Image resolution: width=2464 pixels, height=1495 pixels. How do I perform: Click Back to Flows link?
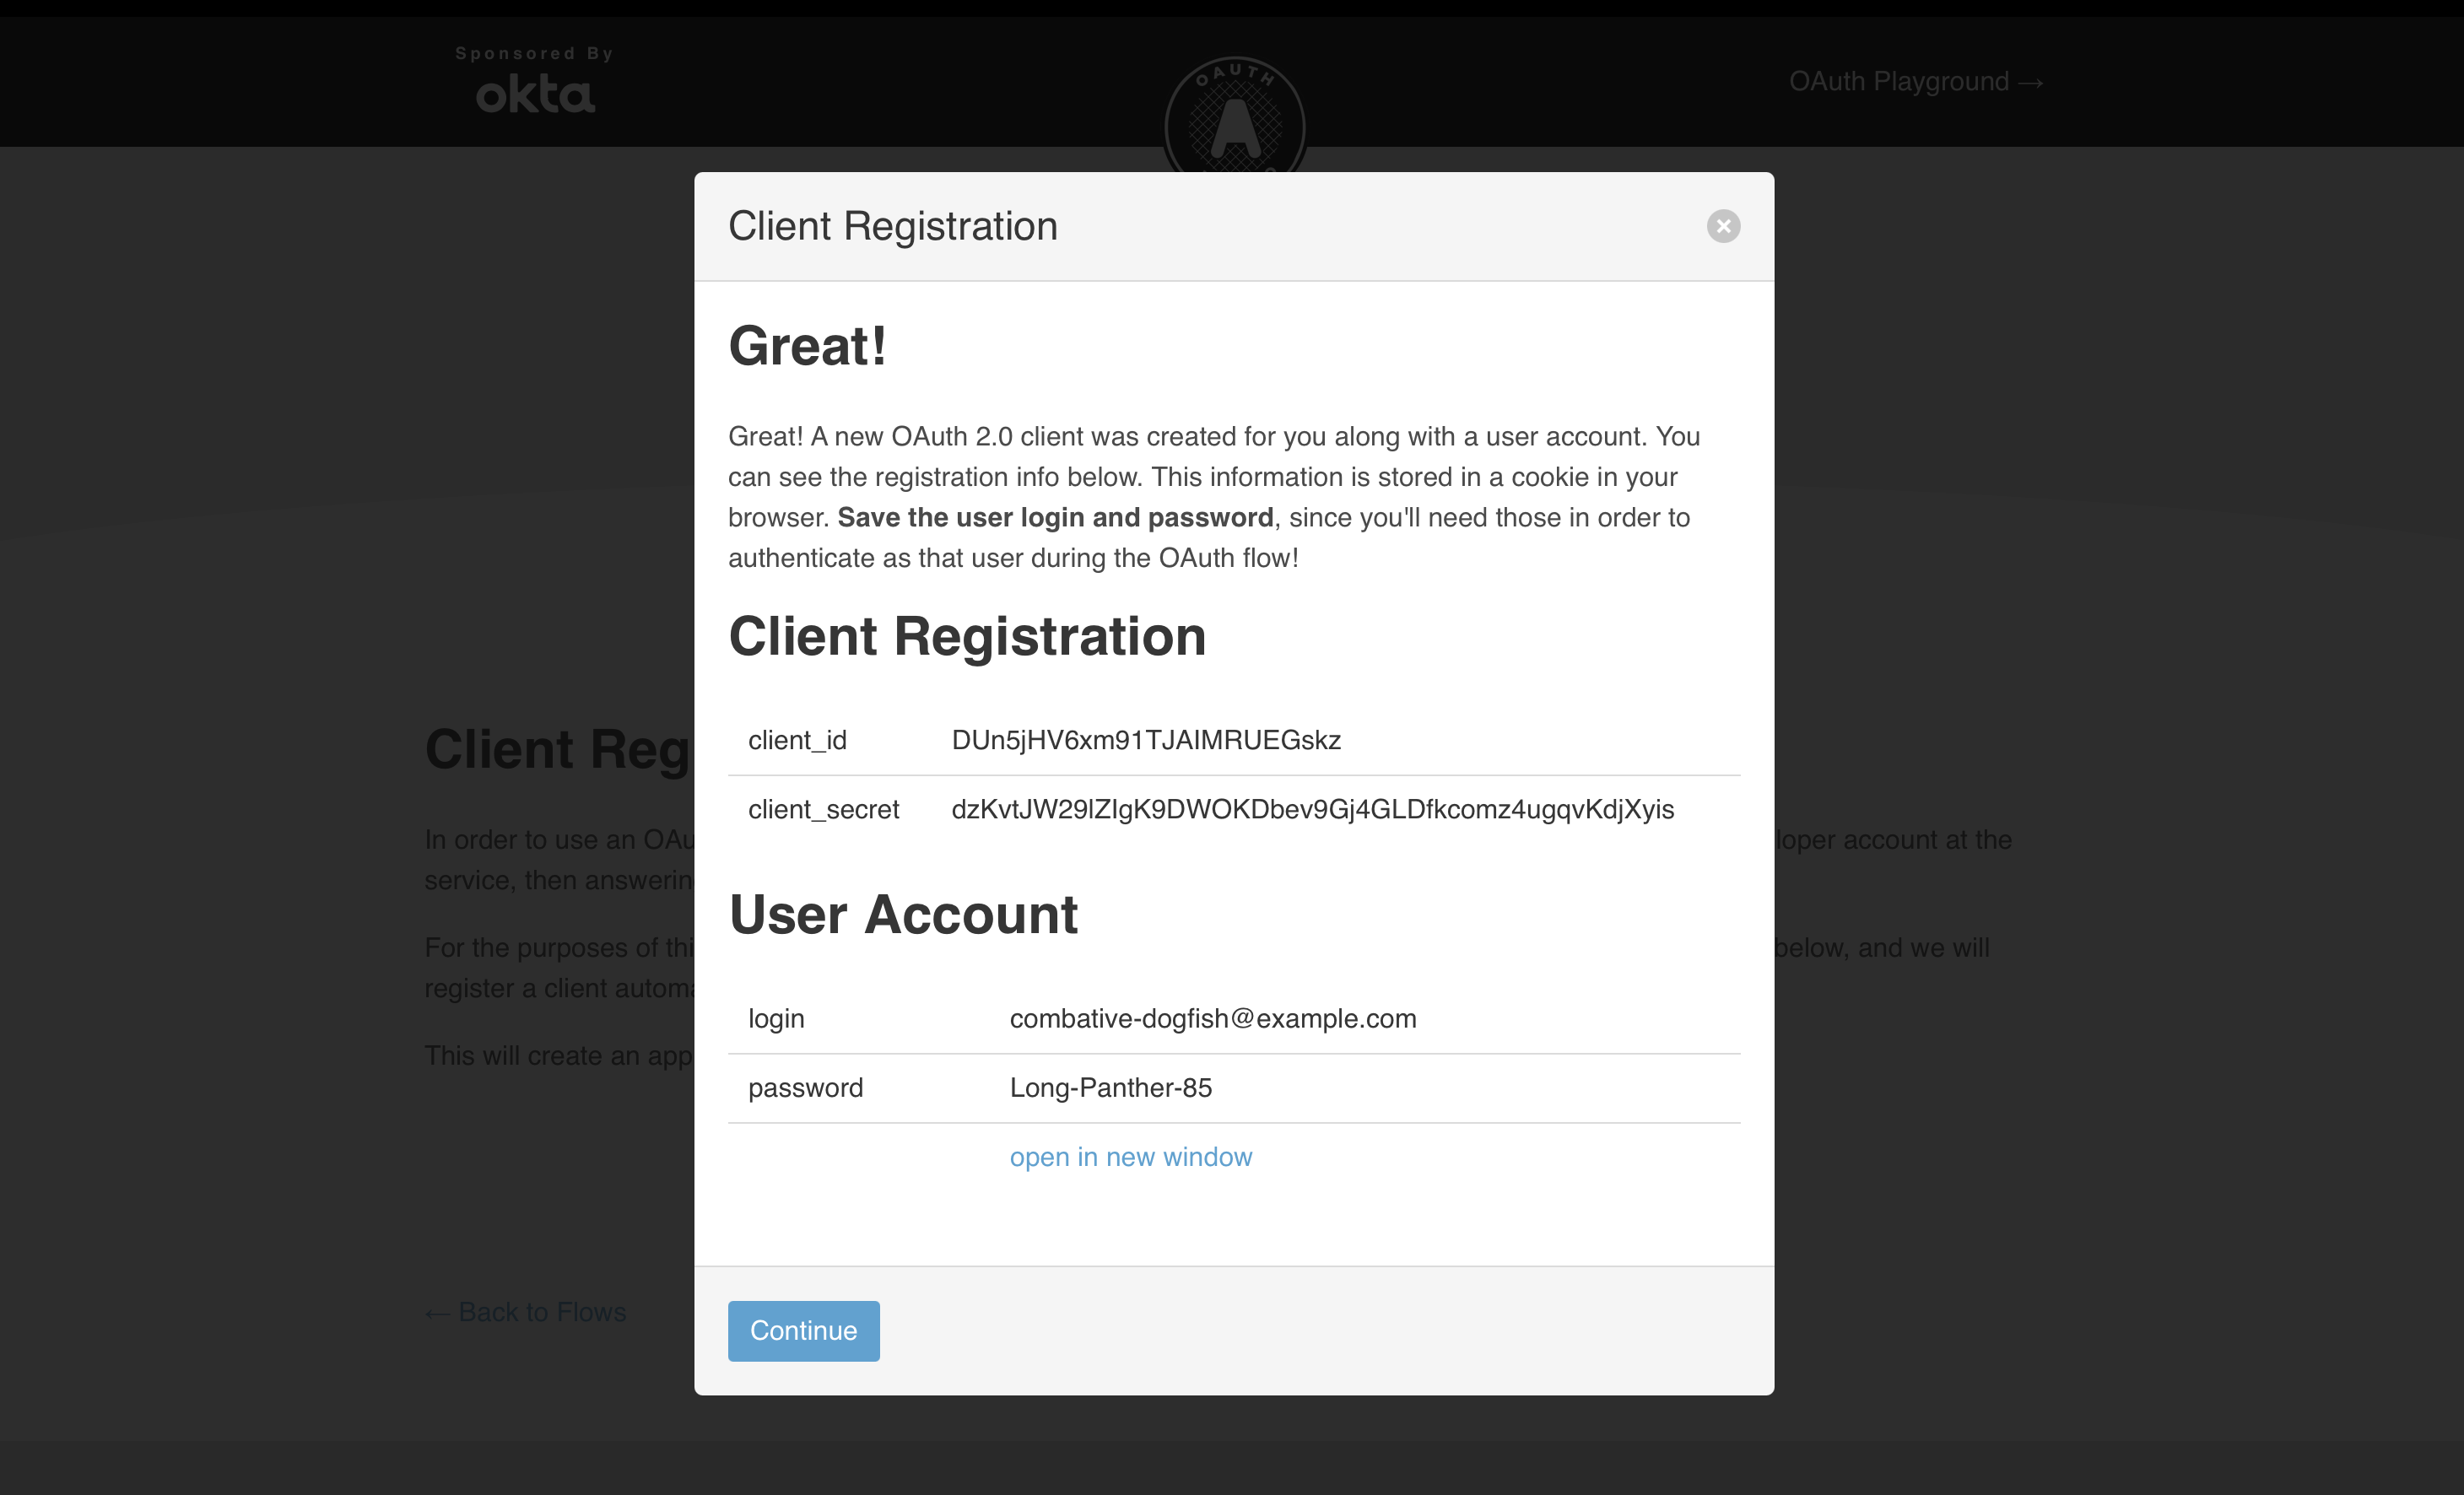[526, 1312]
